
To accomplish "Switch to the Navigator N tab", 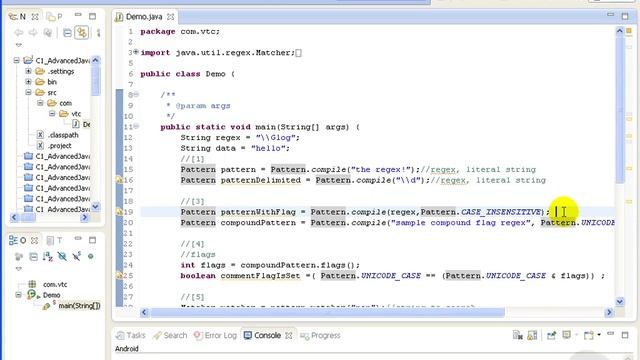I will (x=18, y=17).
